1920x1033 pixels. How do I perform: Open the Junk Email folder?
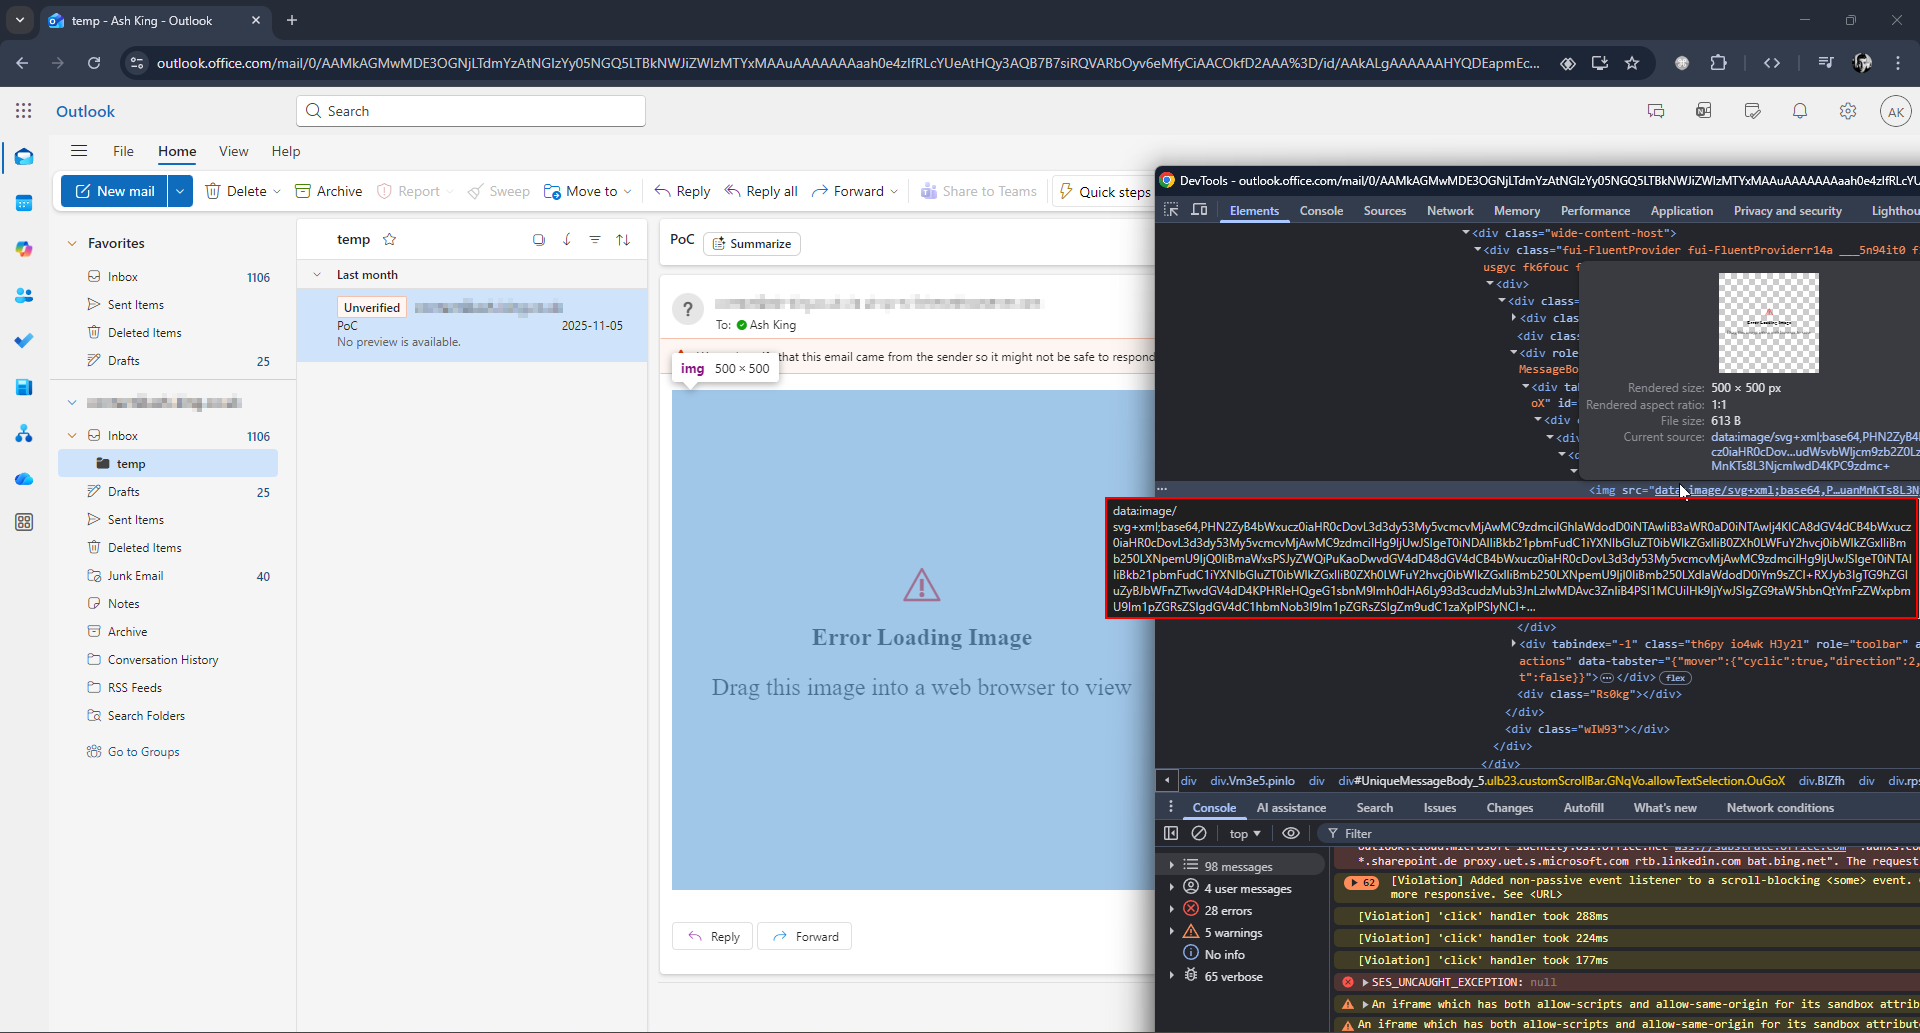click(135, 576)
